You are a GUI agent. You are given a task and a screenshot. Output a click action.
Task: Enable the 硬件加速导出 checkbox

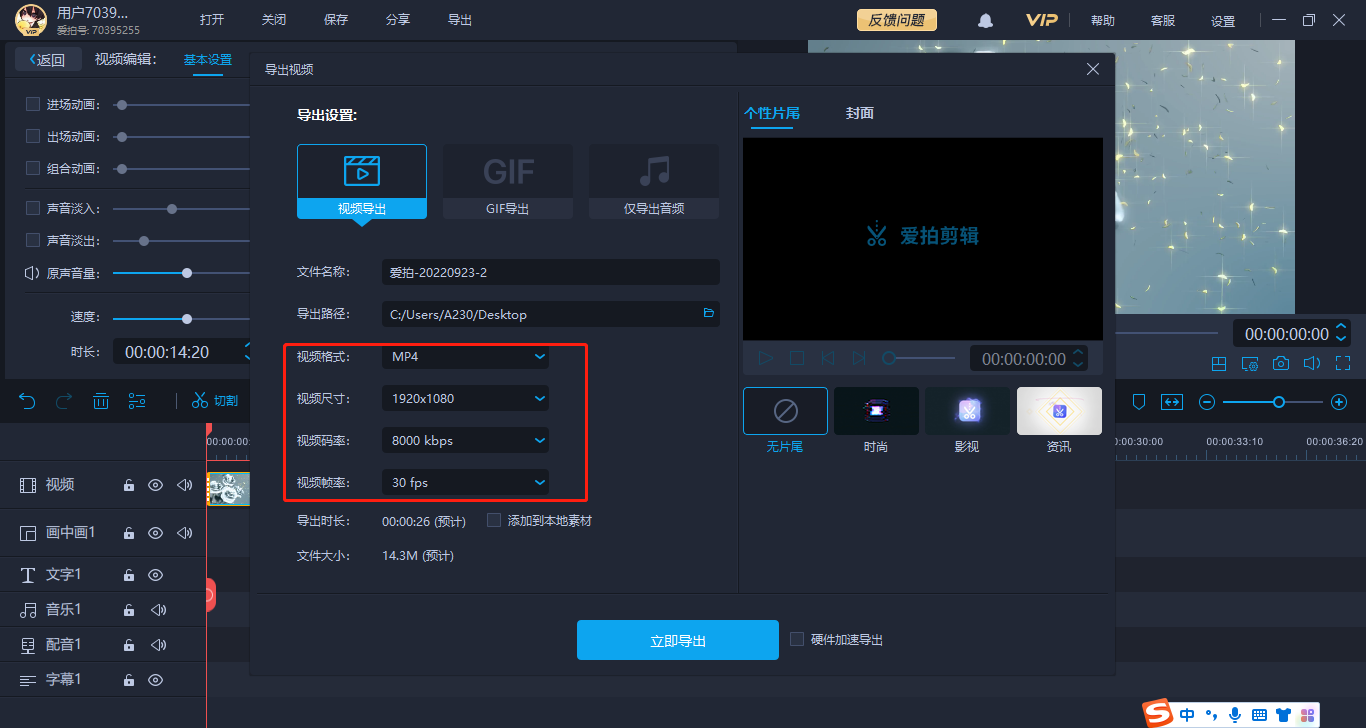tap(797, 639)
